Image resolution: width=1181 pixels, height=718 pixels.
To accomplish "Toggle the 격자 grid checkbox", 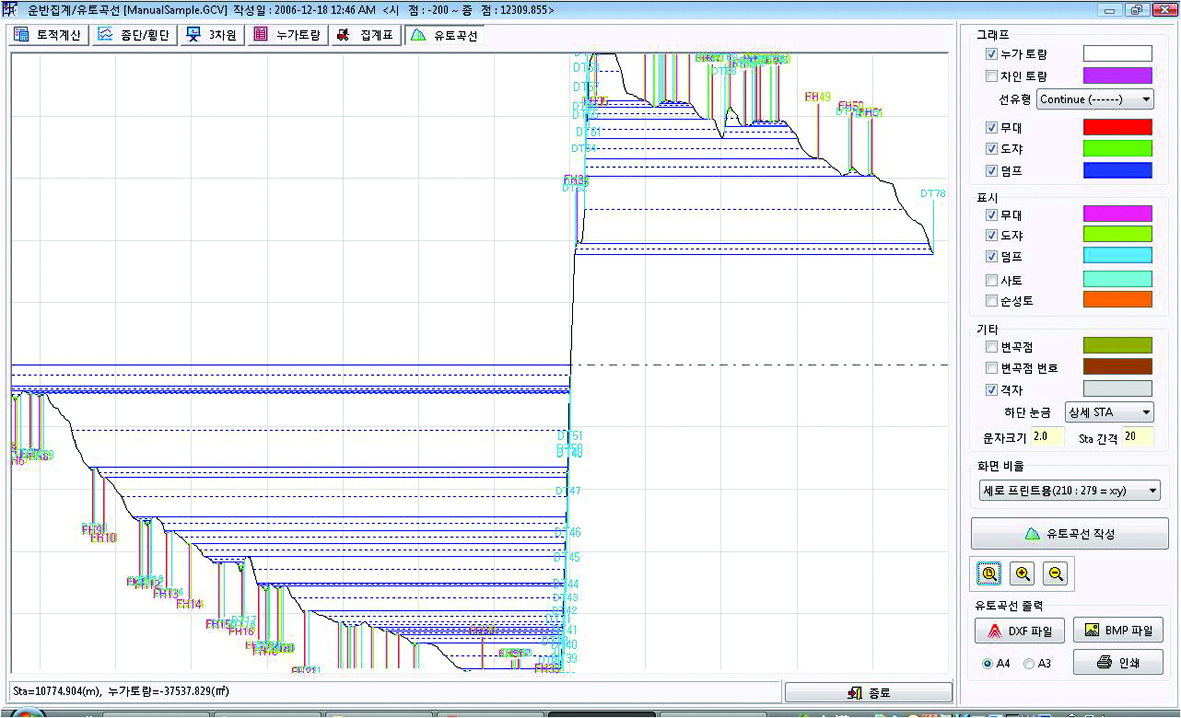I will (x=992, y=389).
